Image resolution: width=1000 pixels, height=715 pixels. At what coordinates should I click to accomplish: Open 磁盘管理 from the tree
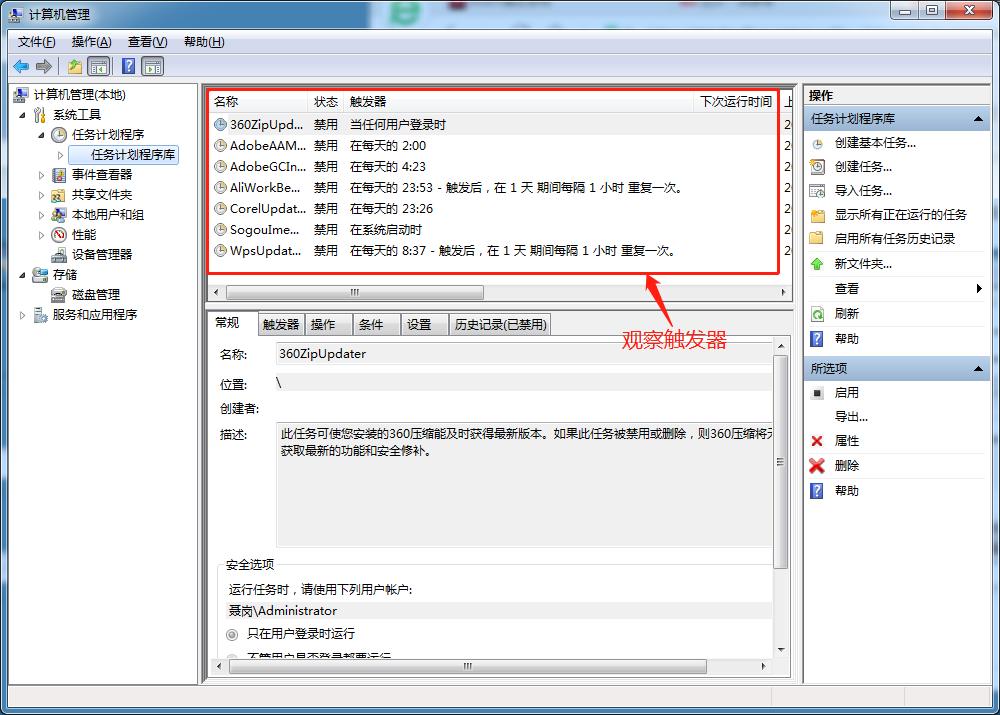(96, 295)
